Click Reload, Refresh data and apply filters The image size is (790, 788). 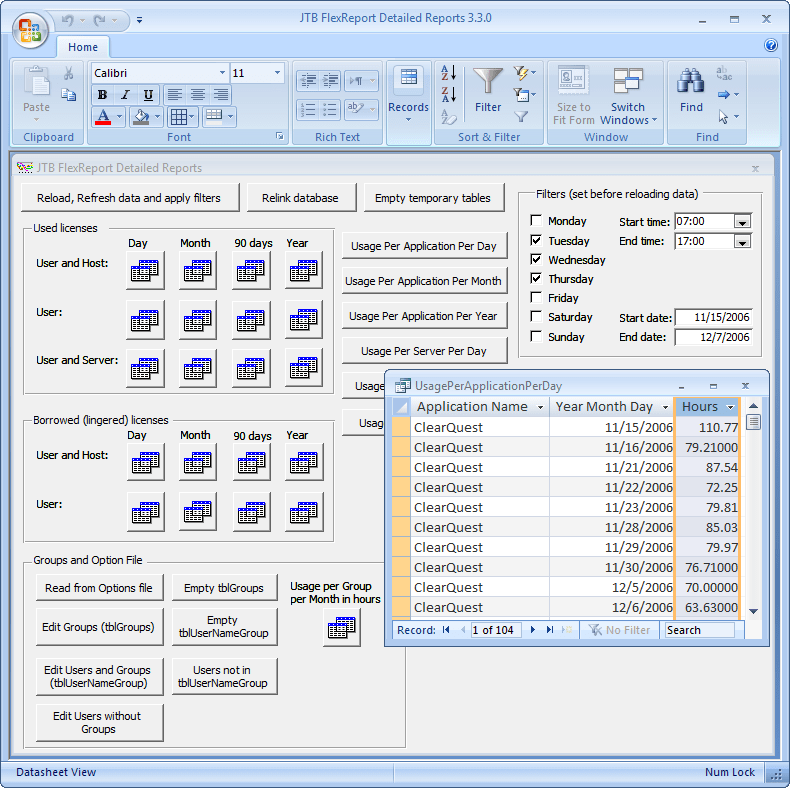129,198
